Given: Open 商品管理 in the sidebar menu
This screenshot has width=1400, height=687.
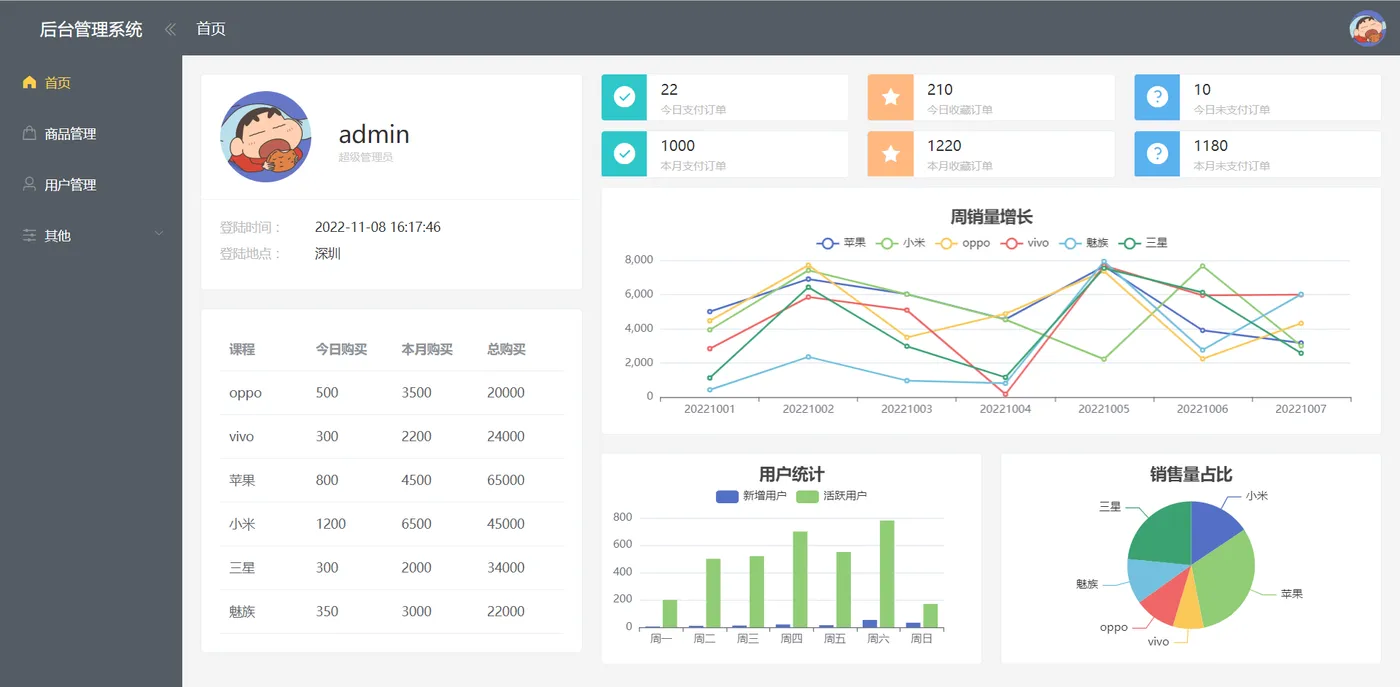Looking at the screenshot, I should pyautogui.click(x=91, y=133).
